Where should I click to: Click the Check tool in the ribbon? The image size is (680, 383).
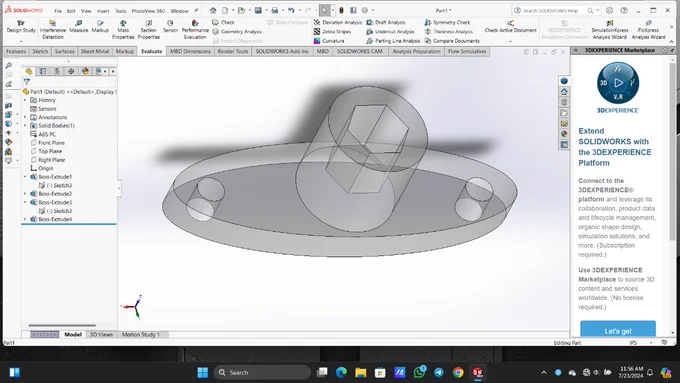pos(223,22)
